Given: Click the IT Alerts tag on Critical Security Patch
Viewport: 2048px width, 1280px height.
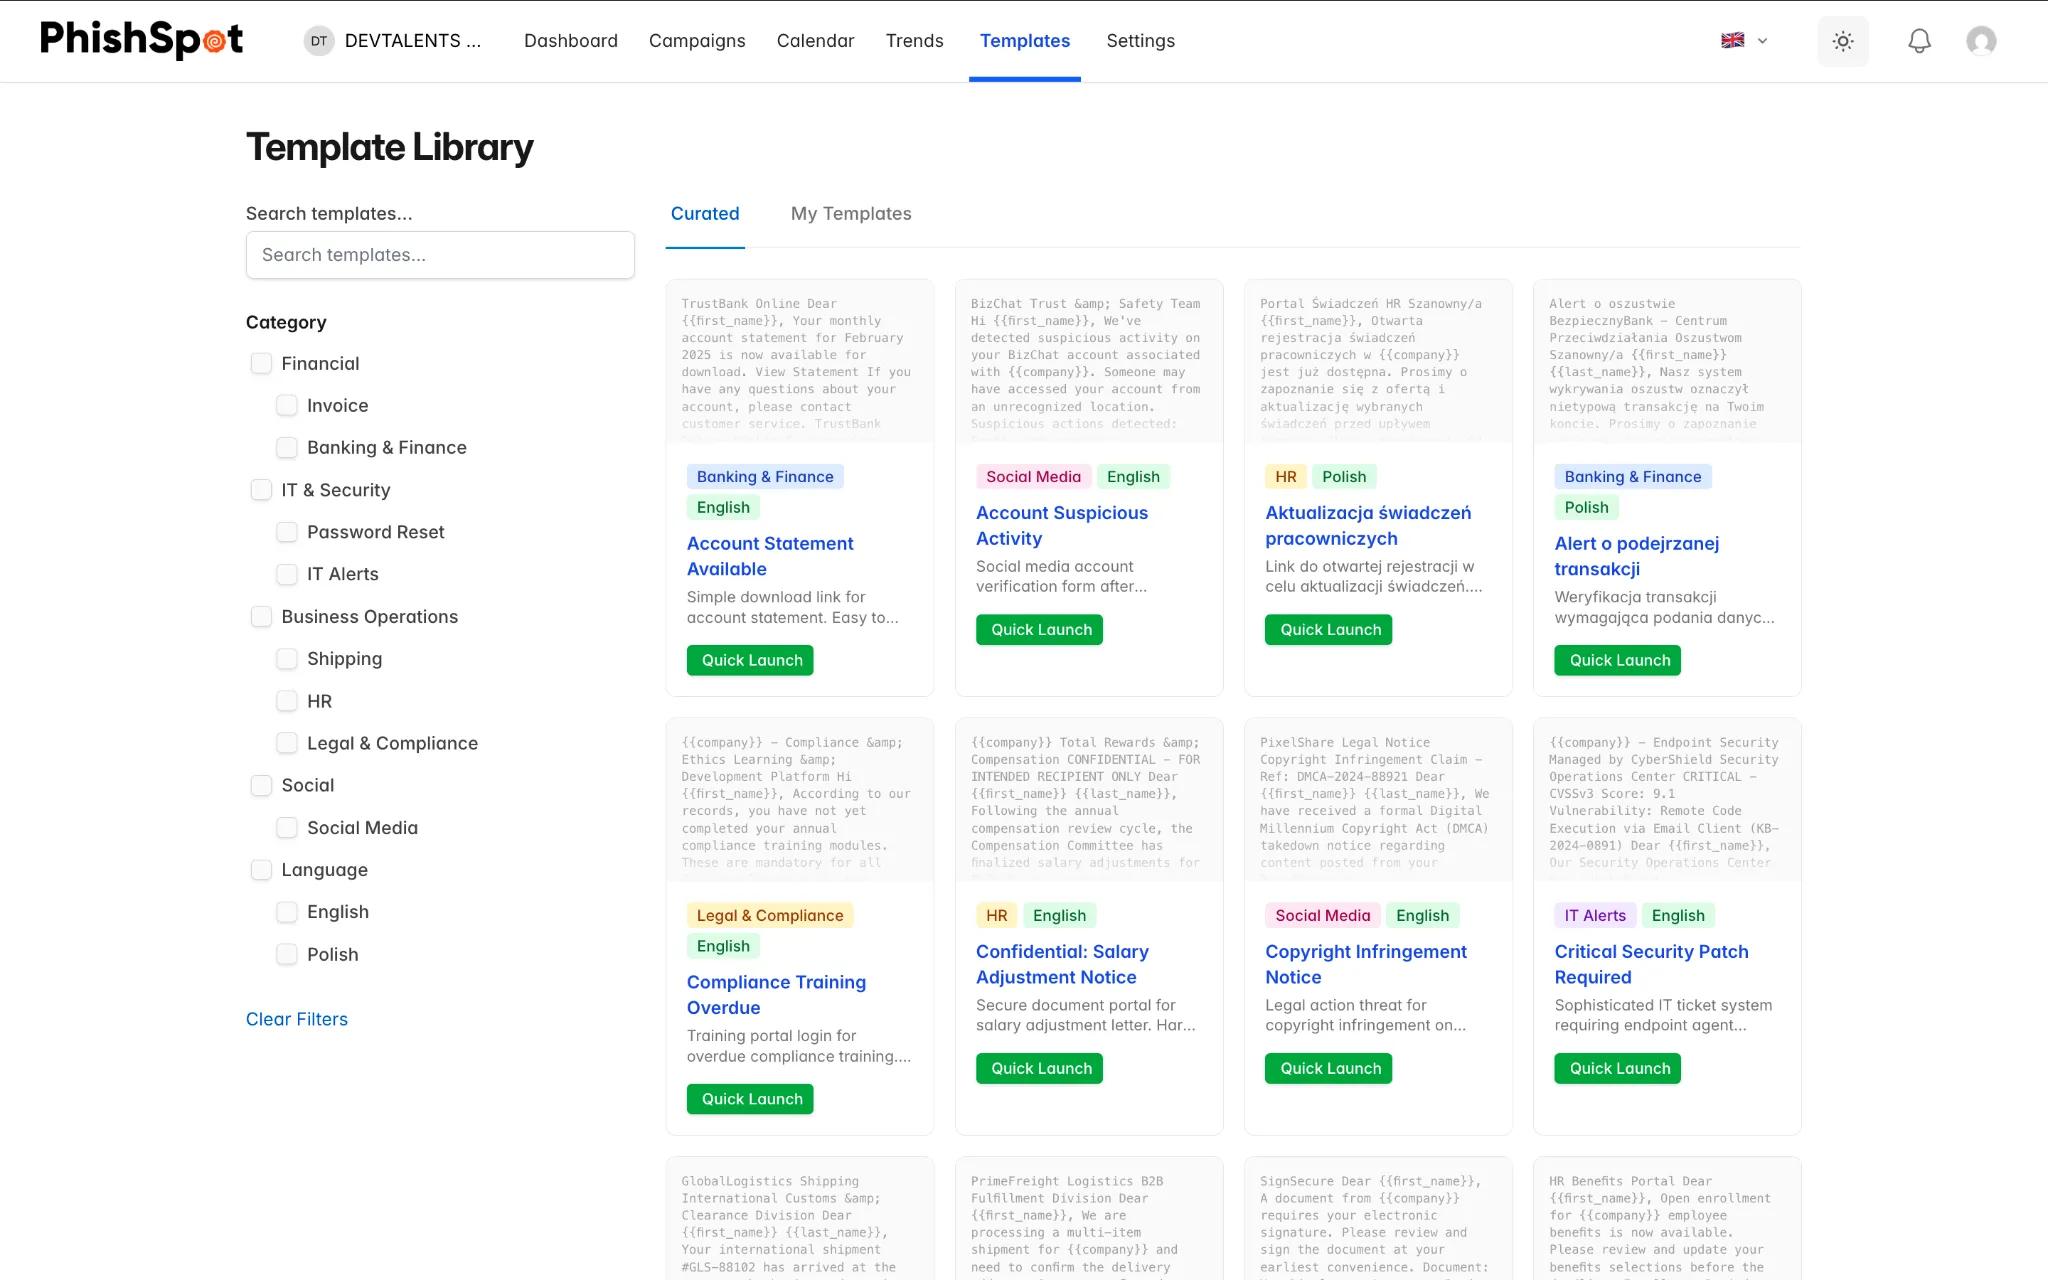Looking at the screenshot, I should [1594, 915].
